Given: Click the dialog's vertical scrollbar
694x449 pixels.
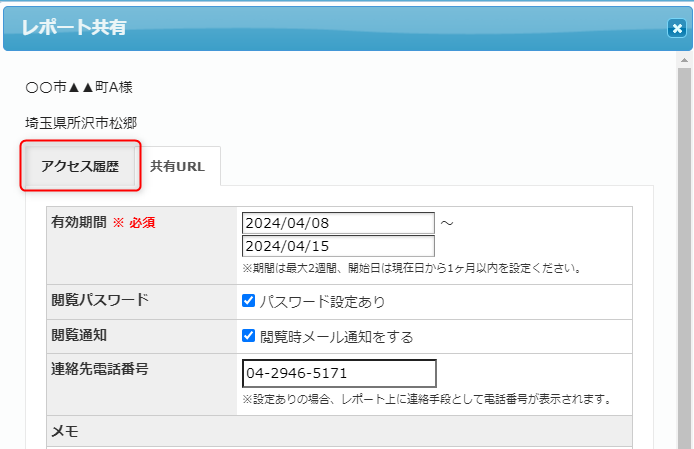Looking at the screenshot, I should 684,250.
